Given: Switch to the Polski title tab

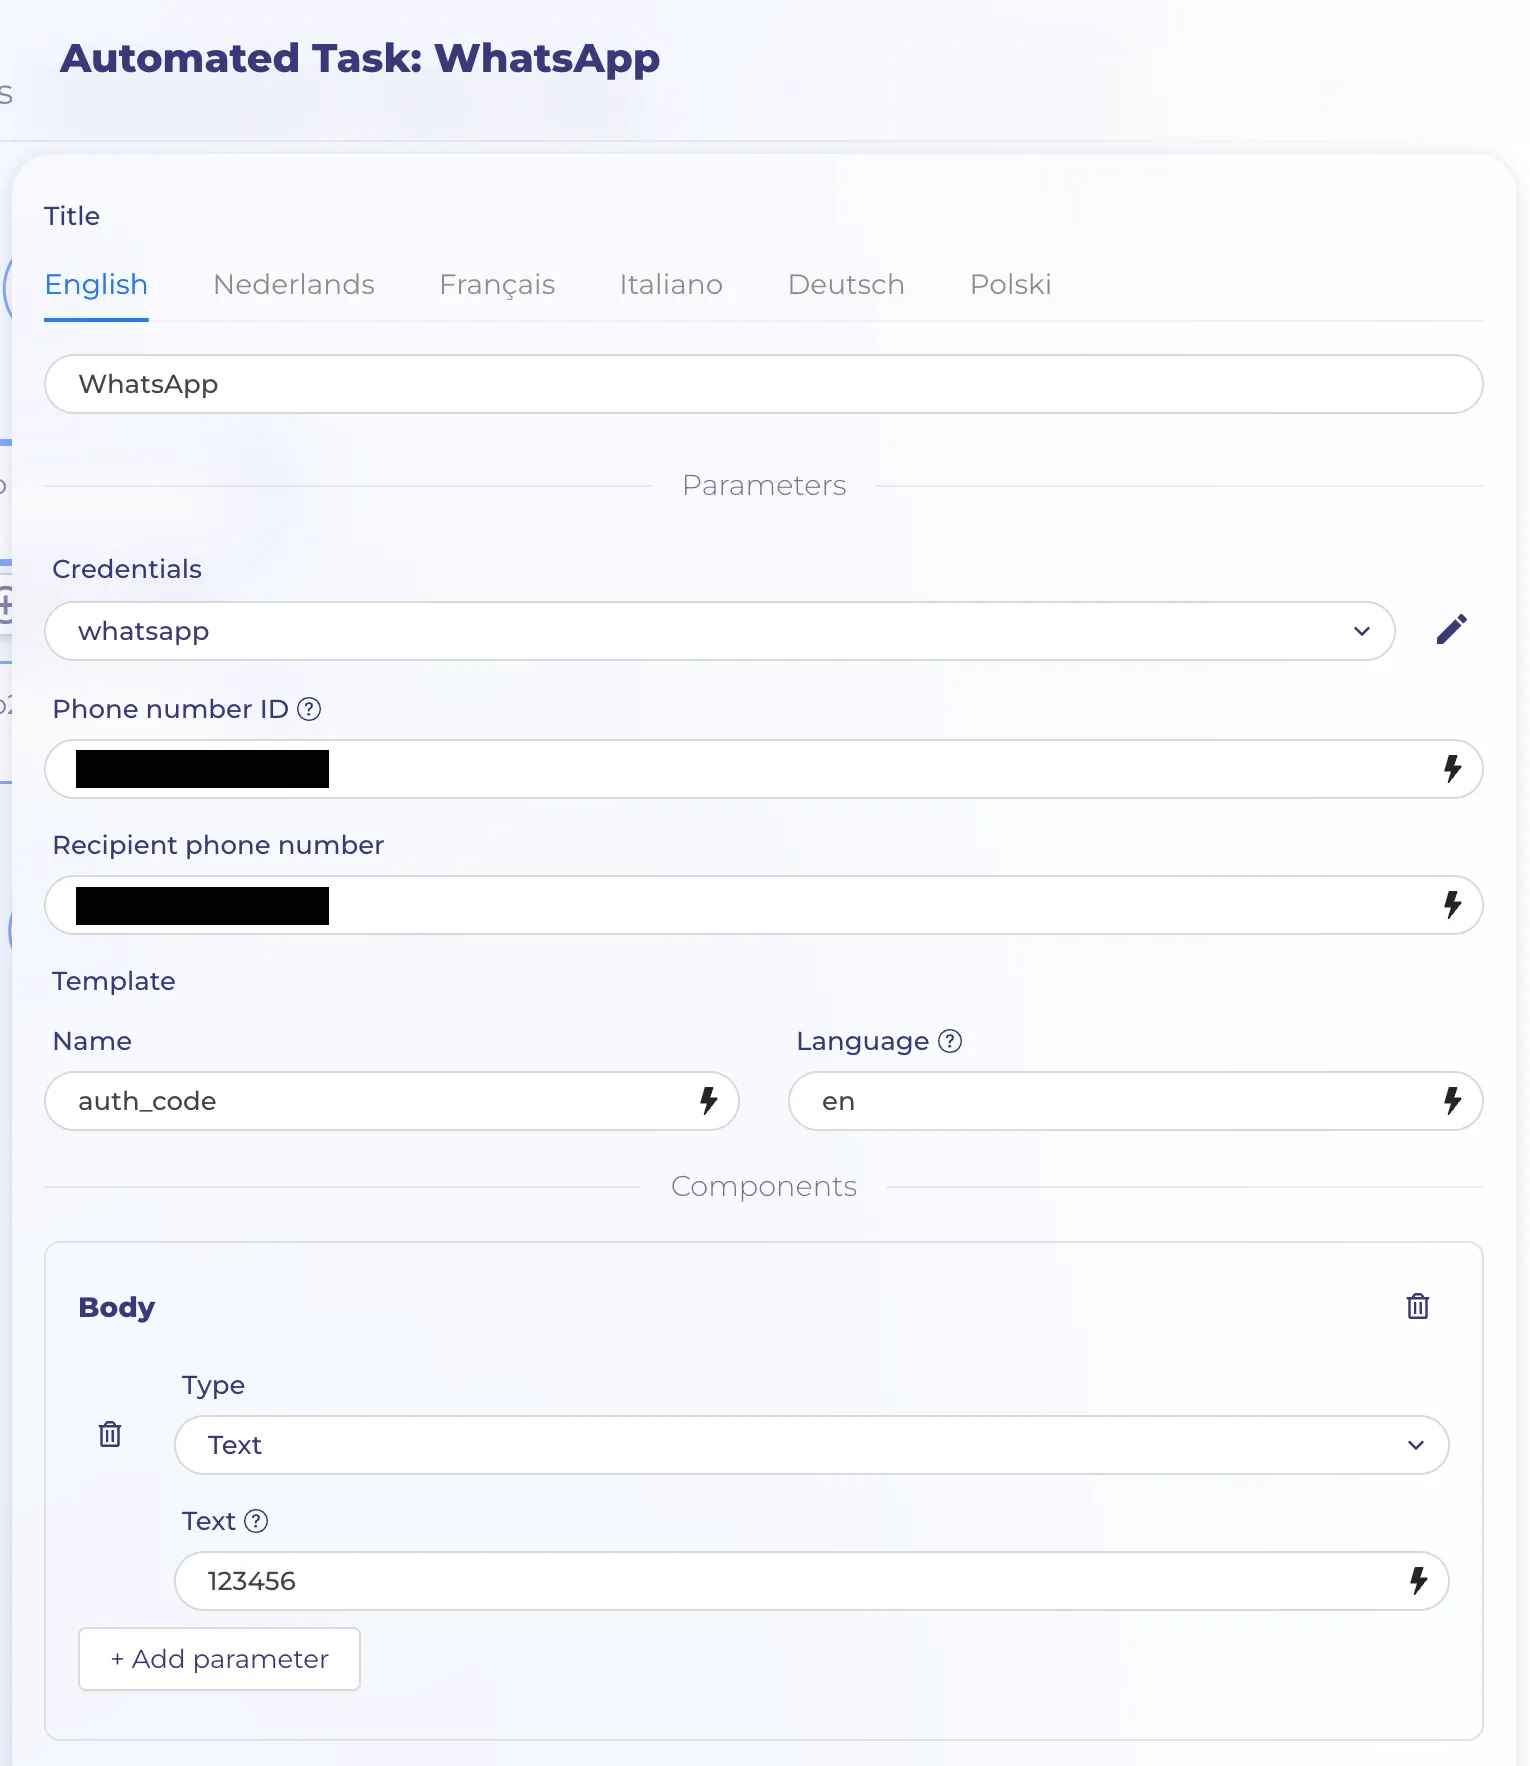Looking at the screenshot, I should (x=1010, y=285).
